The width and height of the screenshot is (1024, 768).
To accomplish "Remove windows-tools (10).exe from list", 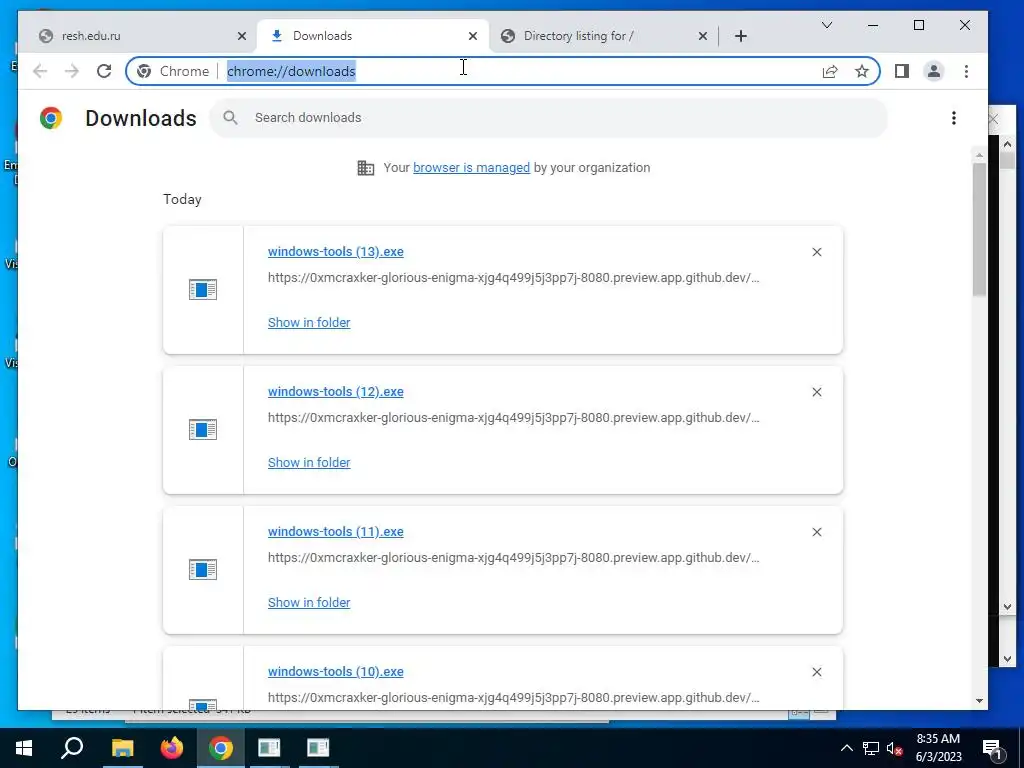I will coord(816,672).
